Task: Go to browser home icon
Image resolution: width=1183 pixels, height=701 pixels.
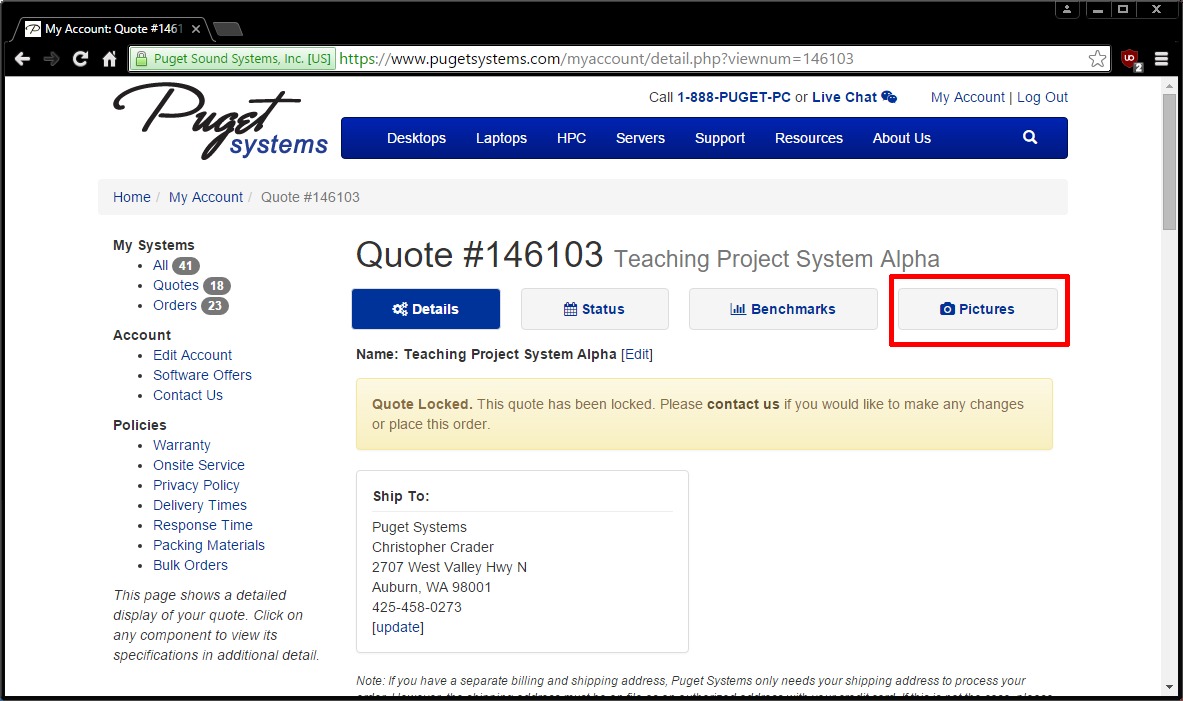Action: coord(110,59)
